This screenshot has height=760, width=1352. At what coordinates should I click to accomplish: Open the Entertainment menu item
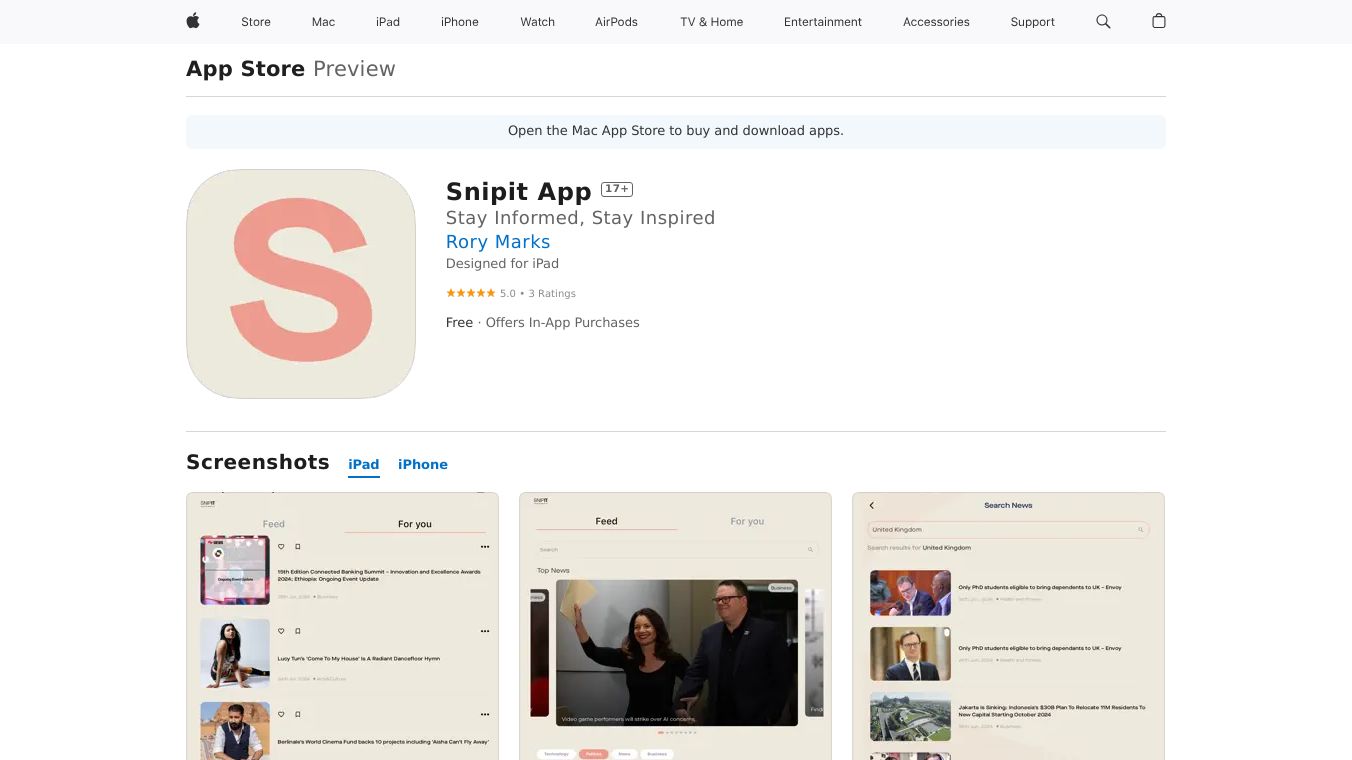(823, 22)
